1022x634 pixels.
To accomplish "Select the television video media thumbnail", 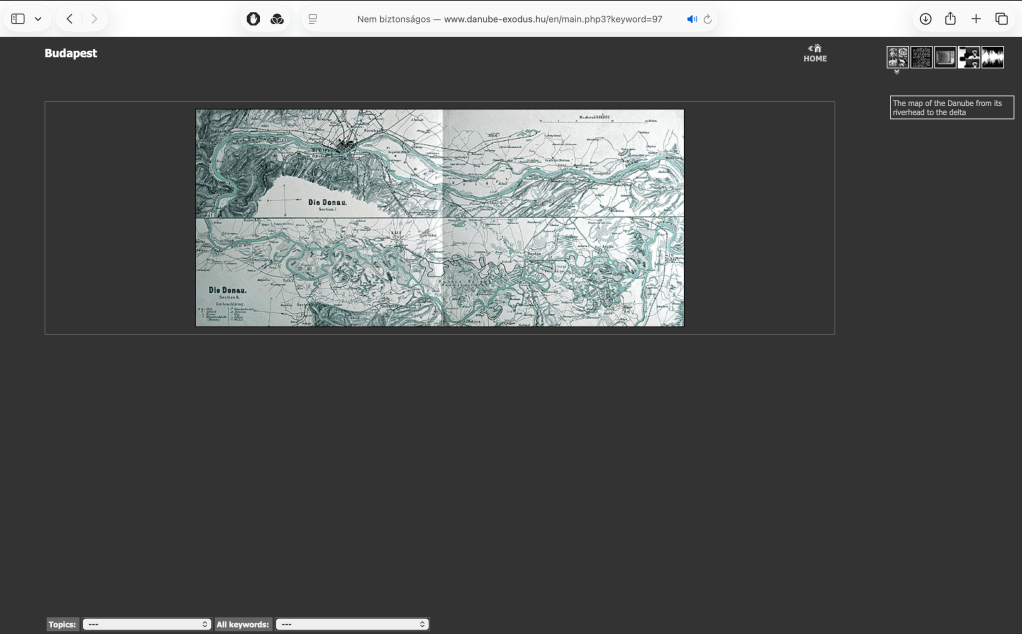I will pos(945,57).
